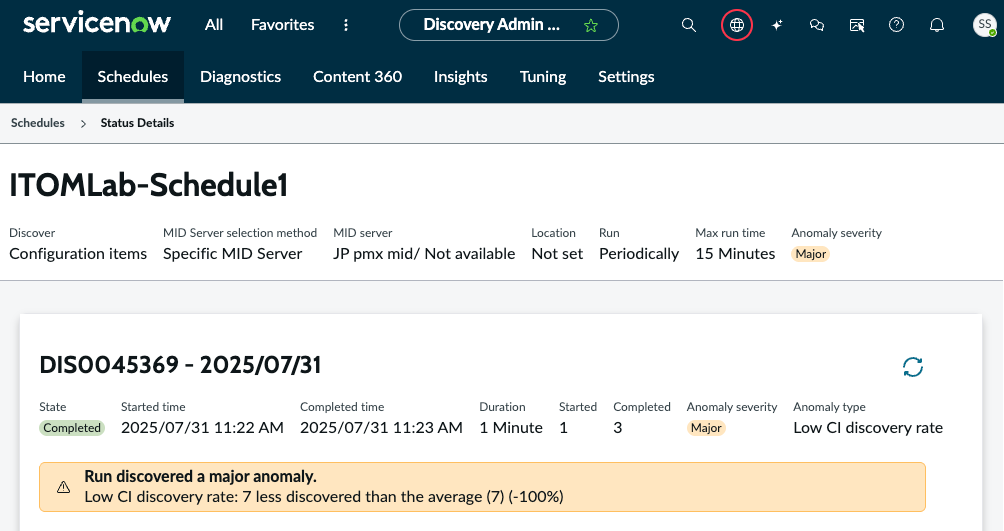Click the globe scope selector icon
1004x531 pixels.
tap(736, 25)
